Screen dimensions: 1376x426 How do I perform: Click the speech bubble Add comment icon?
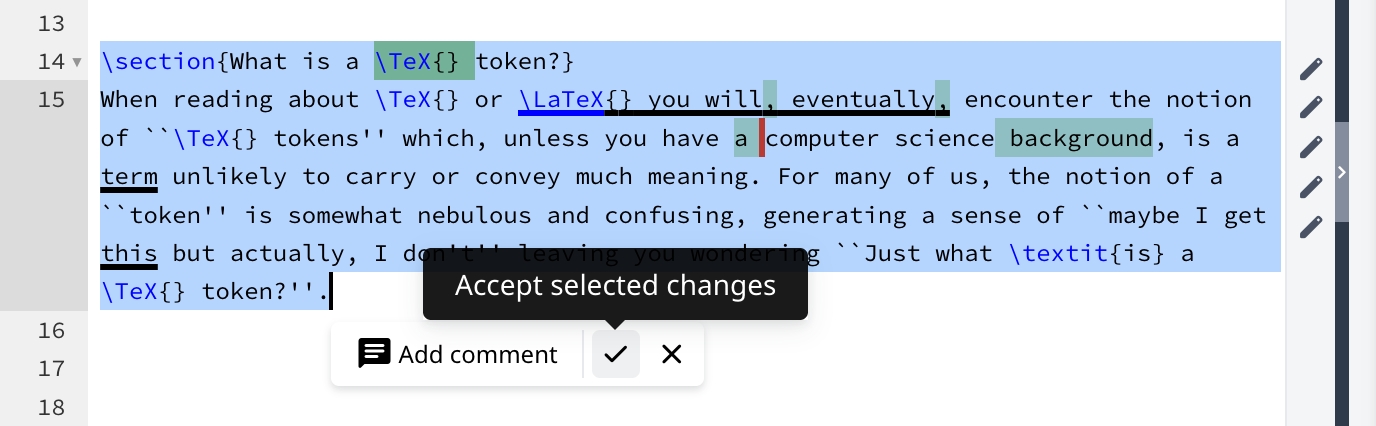pos(374,354)
